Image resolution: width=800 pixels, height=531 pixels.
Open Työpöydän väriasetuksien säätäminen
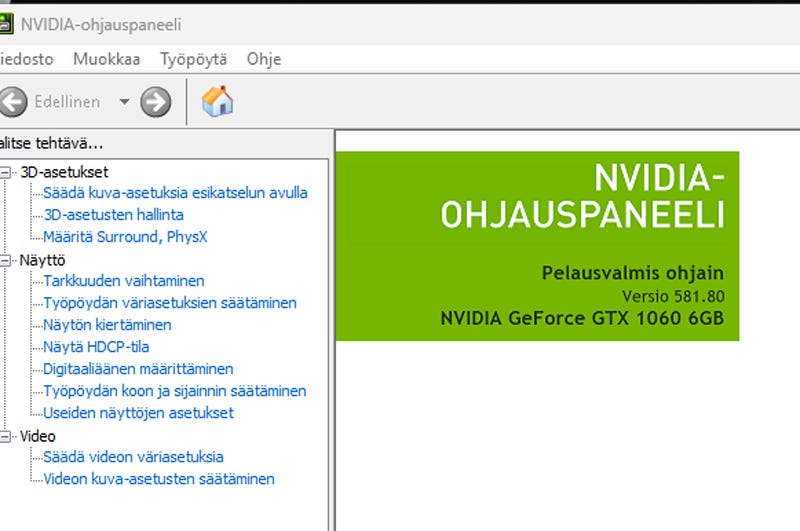pyautogui.click(x=170, y=303)
